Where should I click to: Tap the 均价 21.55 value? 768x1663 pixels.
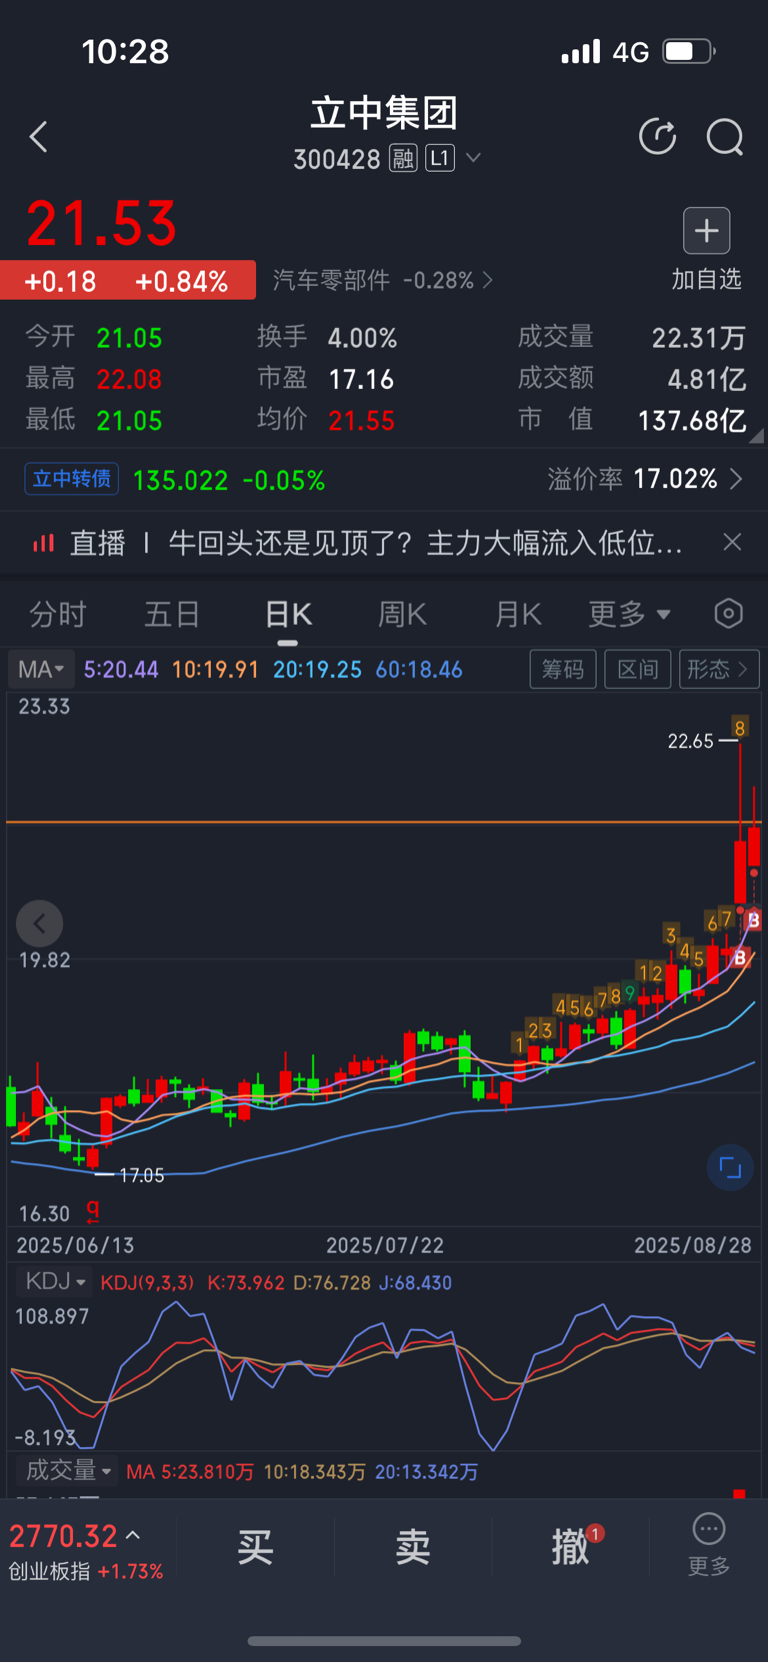(361, 420)
